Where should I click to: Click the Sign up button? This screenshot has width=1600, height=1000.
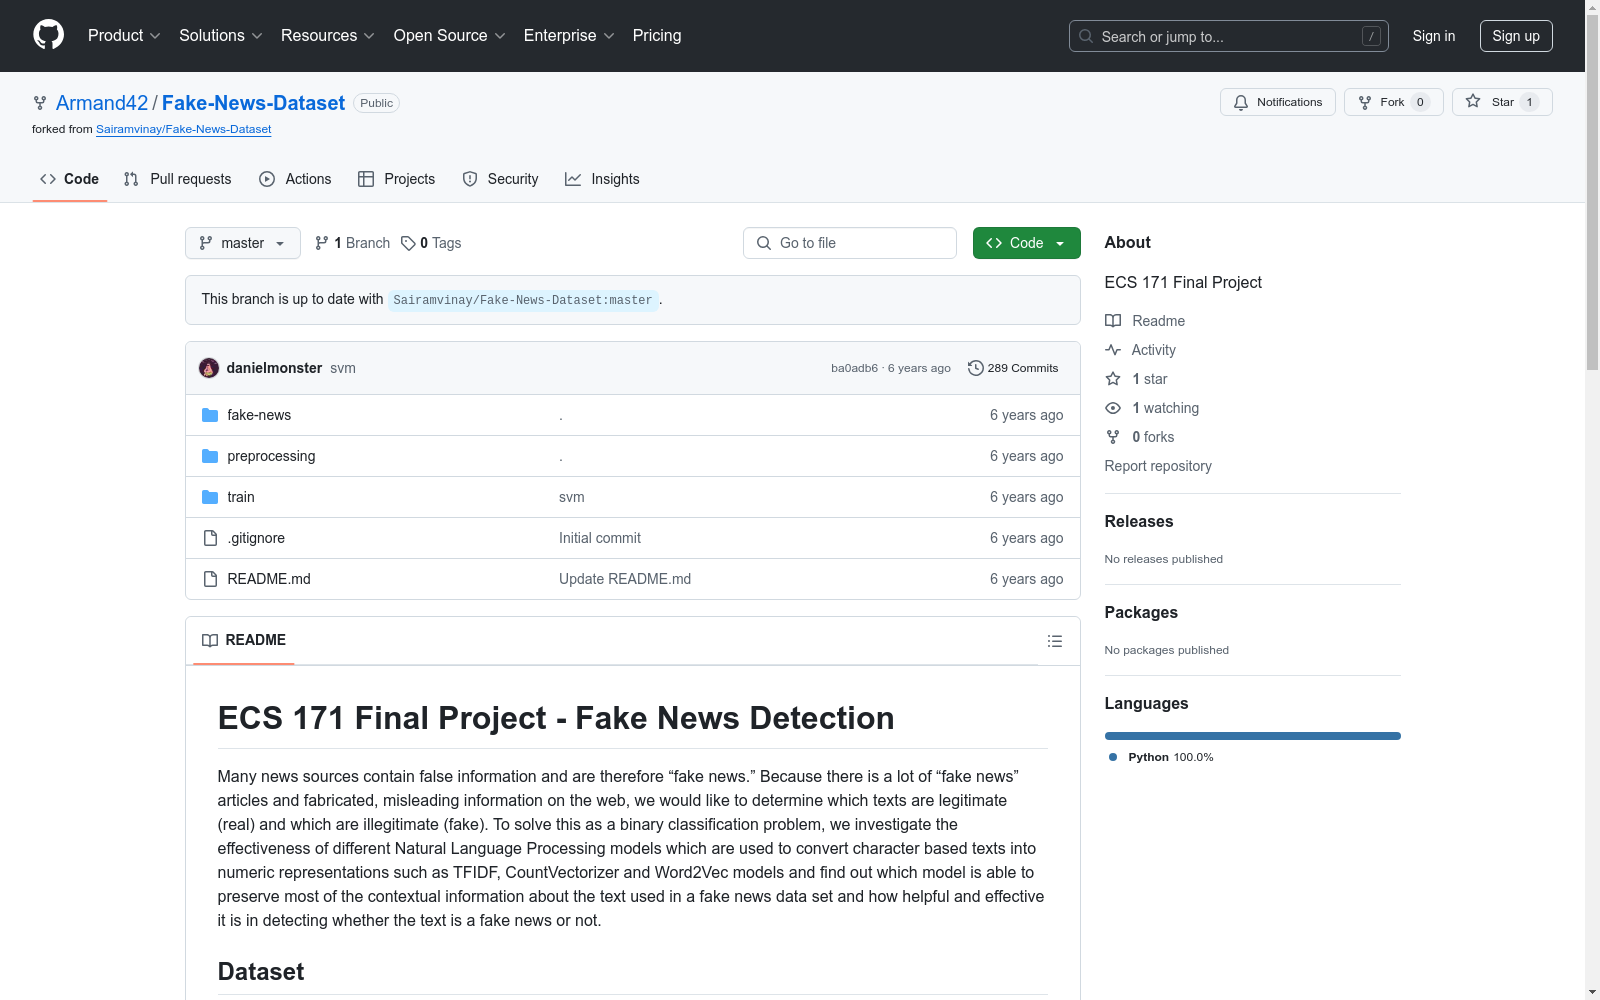pyautogui.click(x=1516, y=36)
